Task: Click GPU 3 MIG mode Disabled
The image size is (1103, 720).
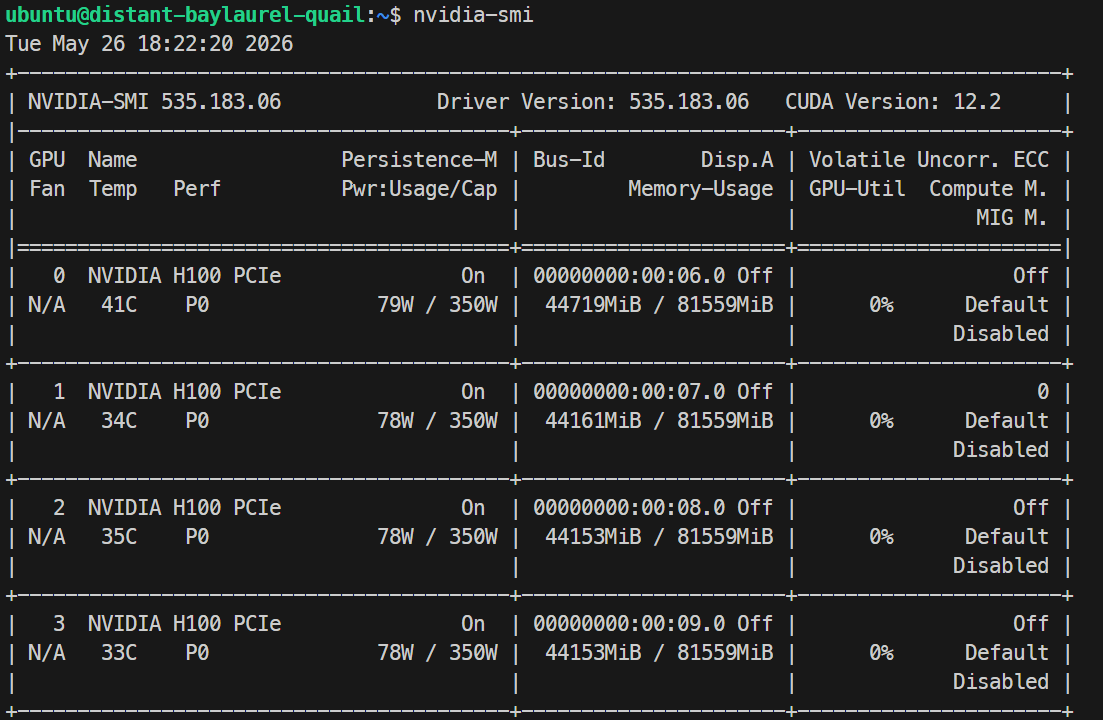Action: pyautogui.click(x=1000, y=681)
